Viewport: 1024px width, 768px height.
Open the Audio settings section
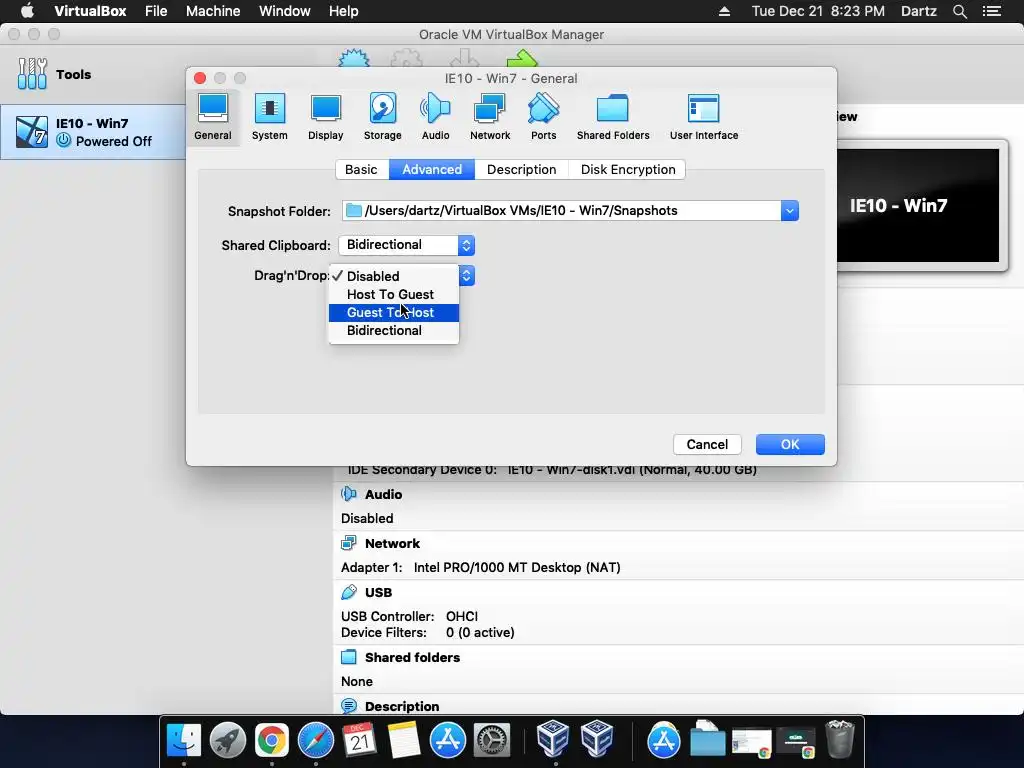436,118
